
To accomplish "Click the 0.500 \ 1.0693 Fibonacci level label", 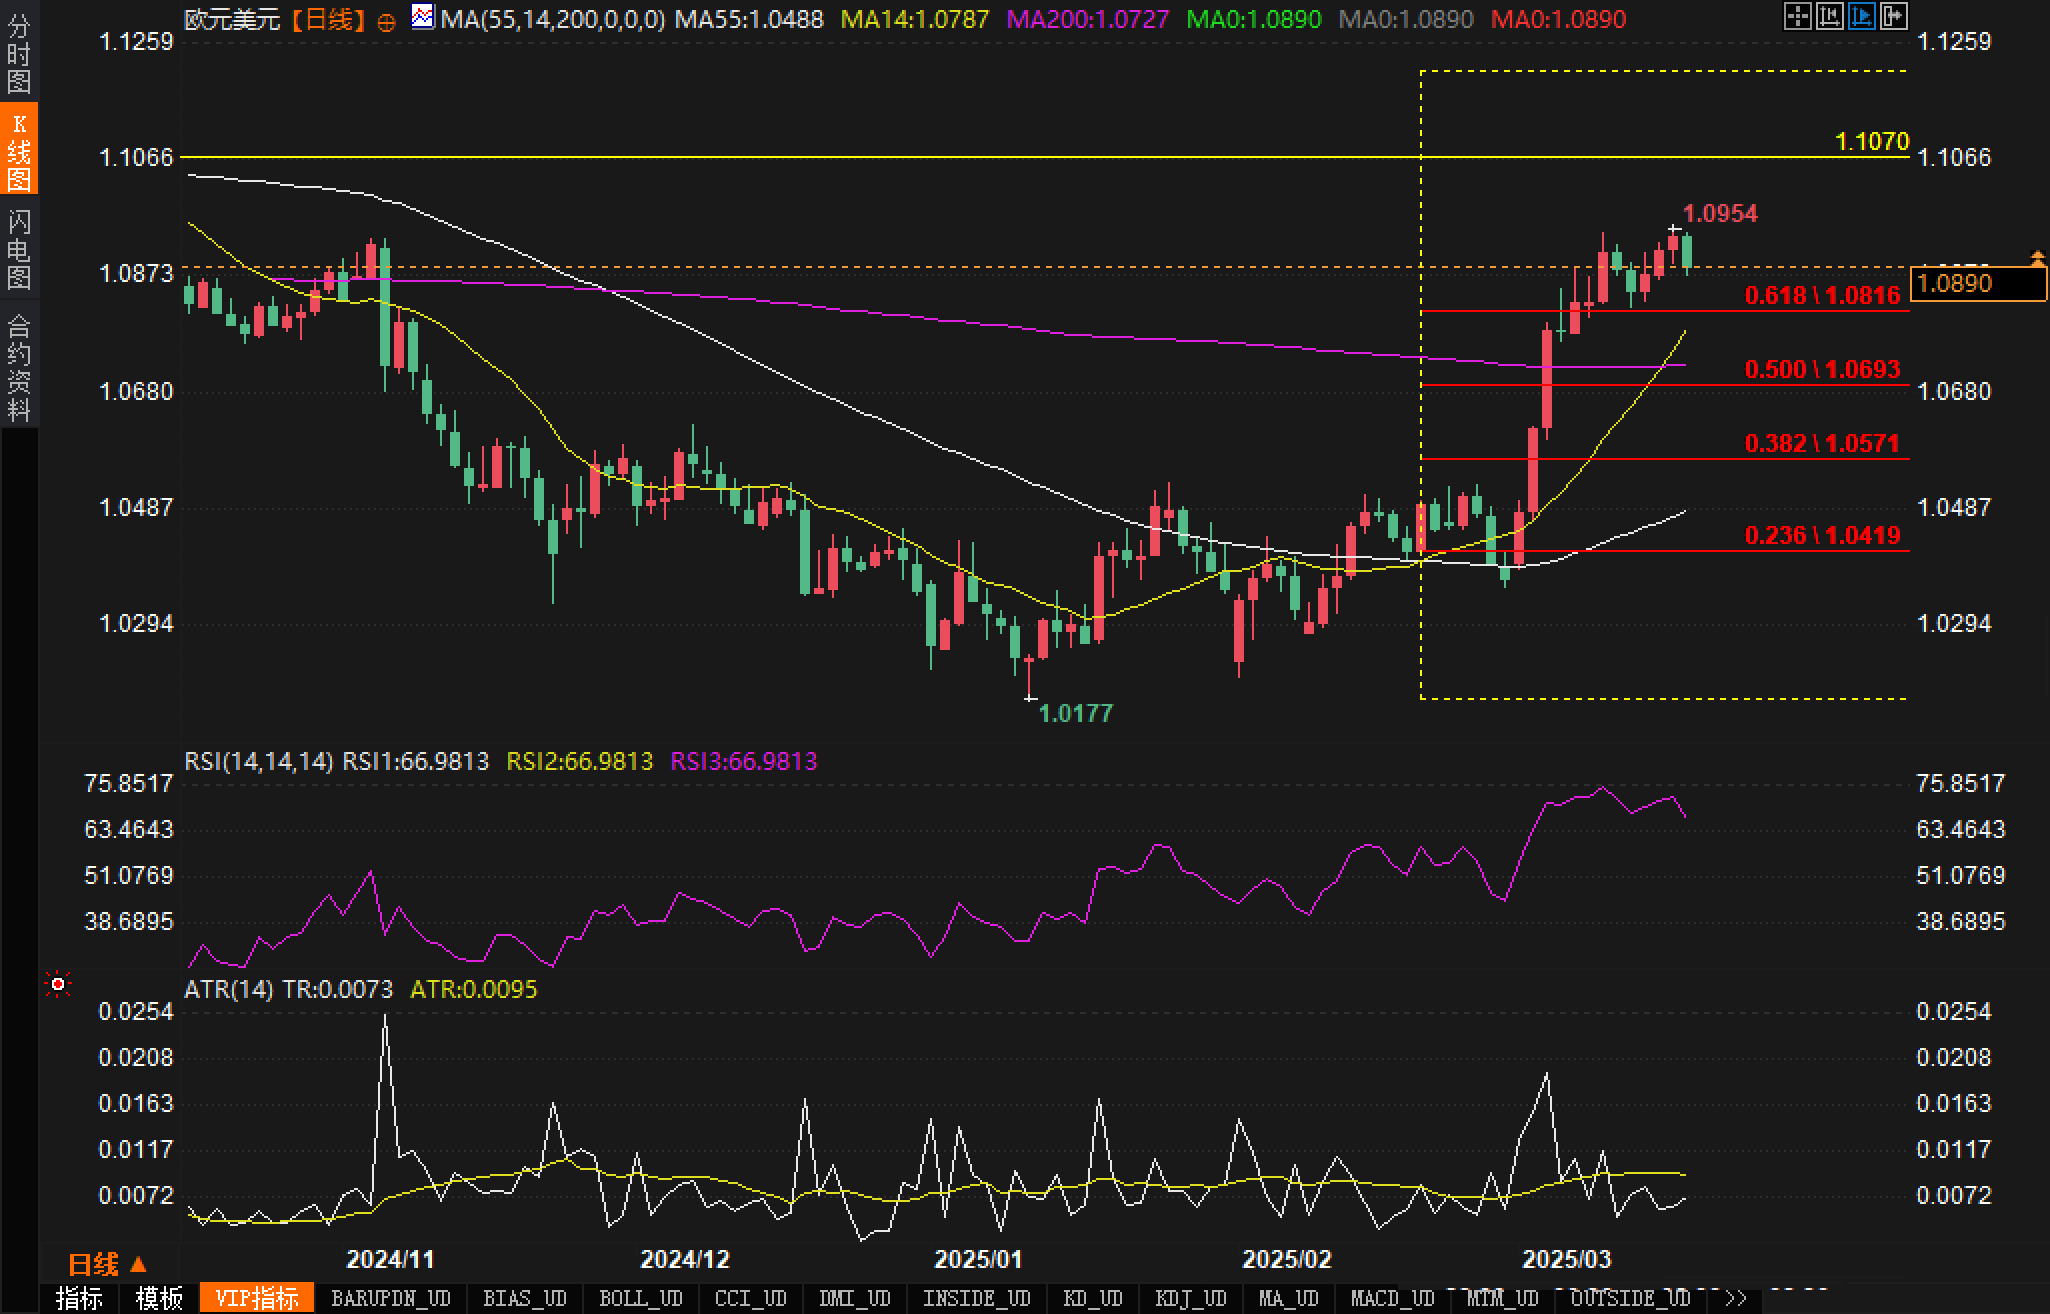I will click(1822, 369).
